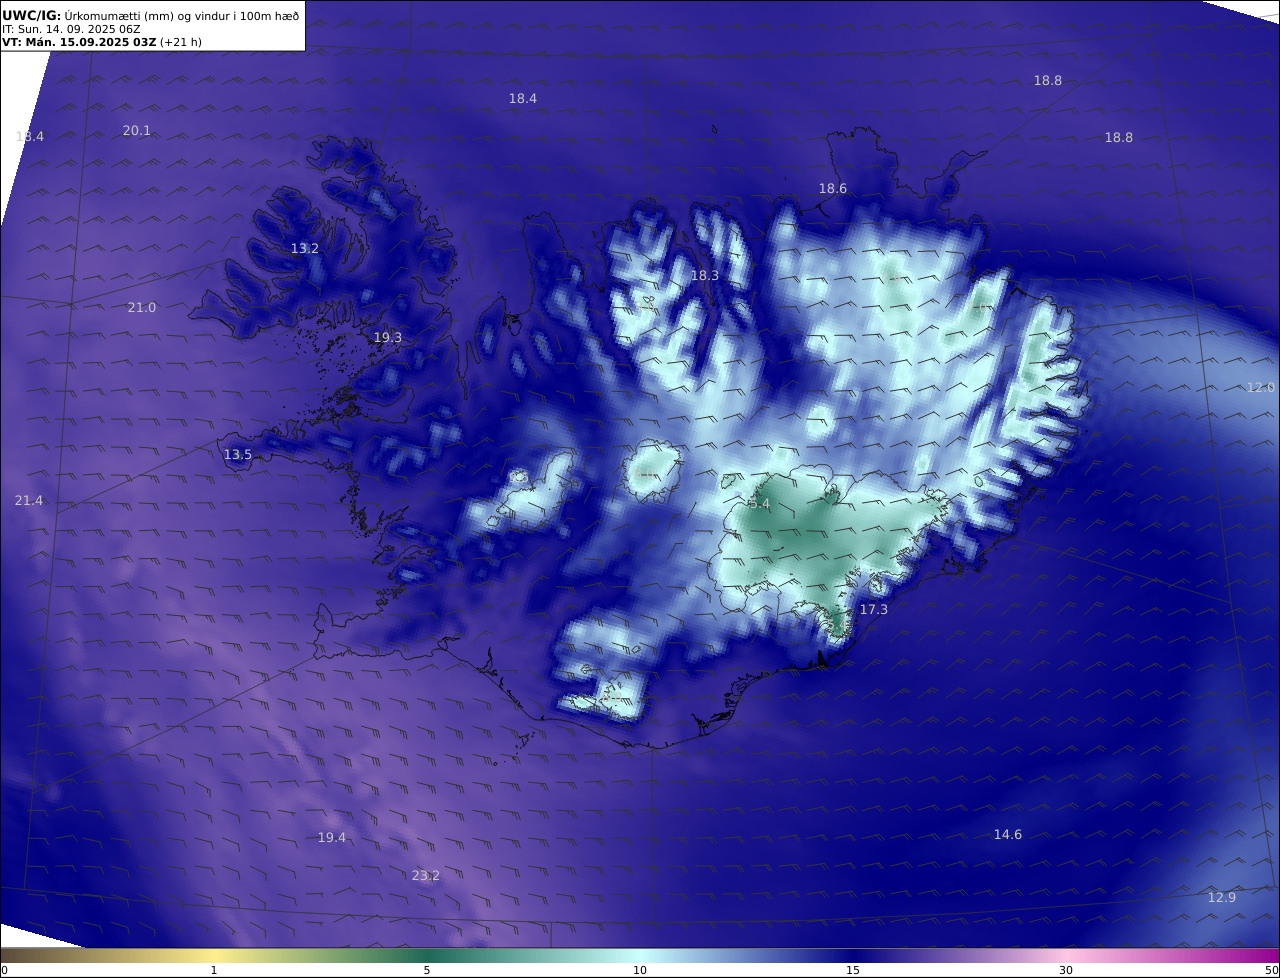Click the 18.3 value label
Screen dimensions: 1280x978
click(x=705, y=276)
